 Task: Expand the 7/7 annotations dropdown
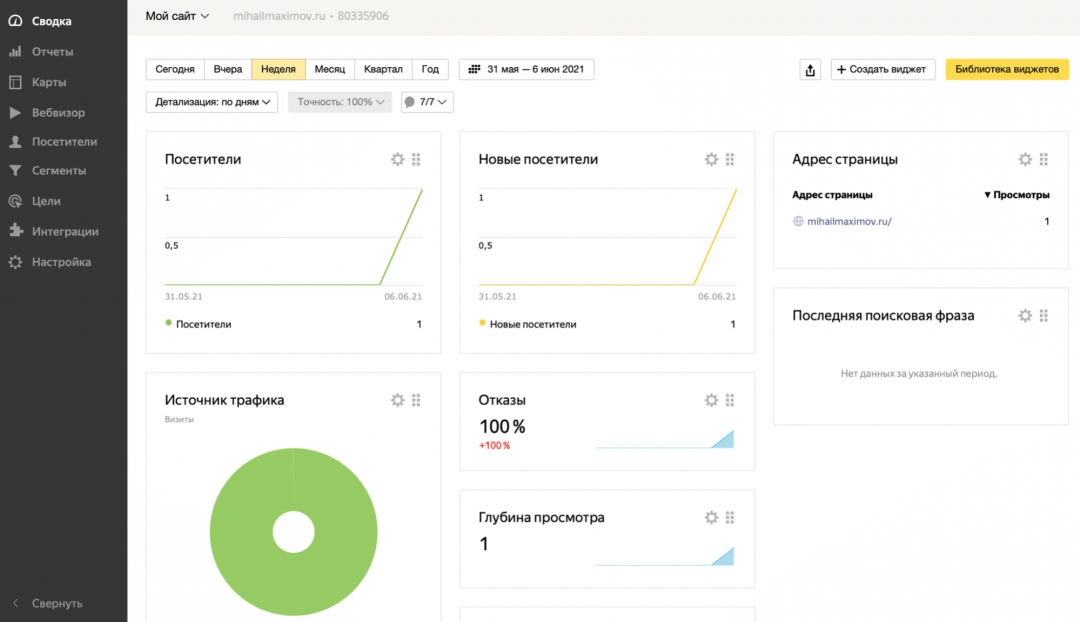[427, 102]
